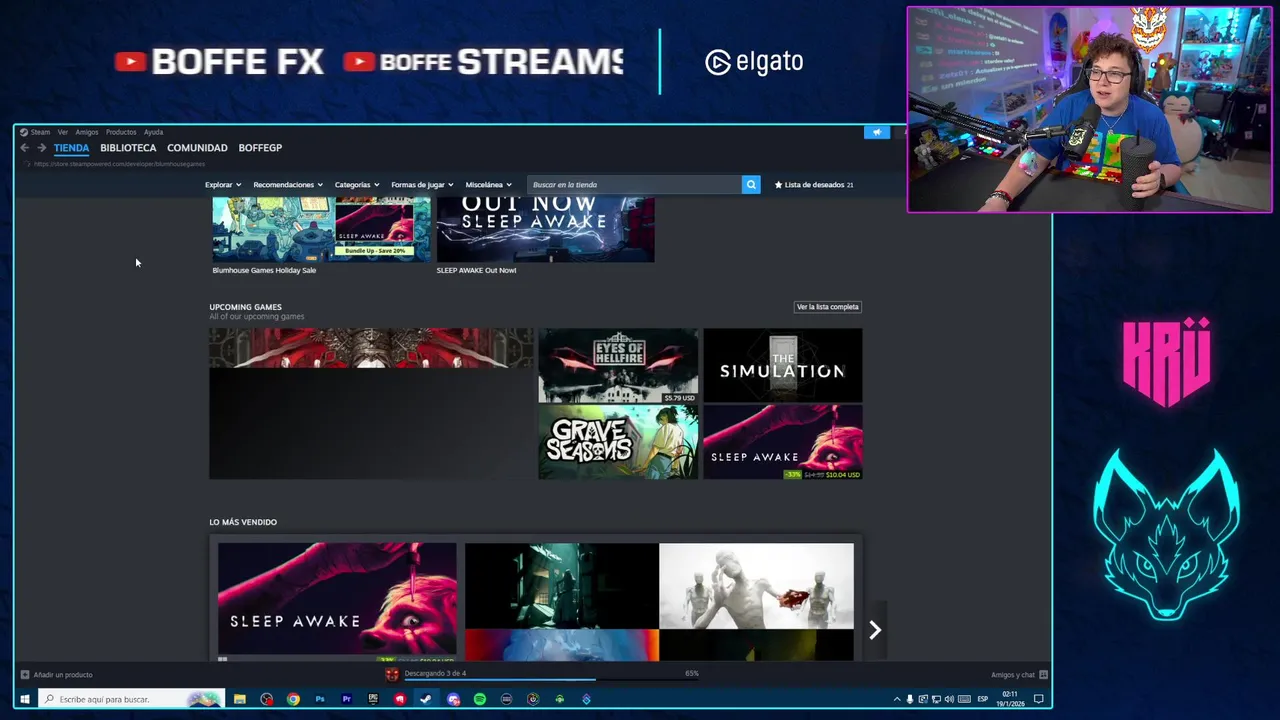Open Premiere Pro from the taskbar
Screen dimensions: 1280x720
click(x=347, y=699)
